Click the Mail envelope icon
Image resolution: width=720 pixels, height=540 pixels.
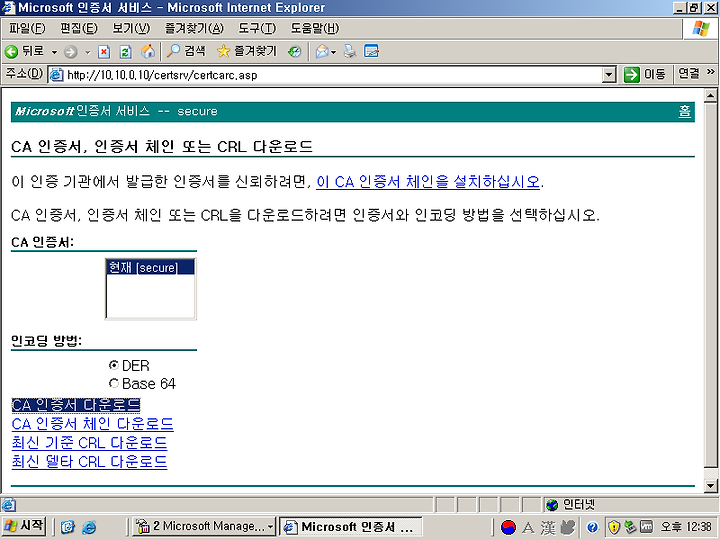(322, 52)
